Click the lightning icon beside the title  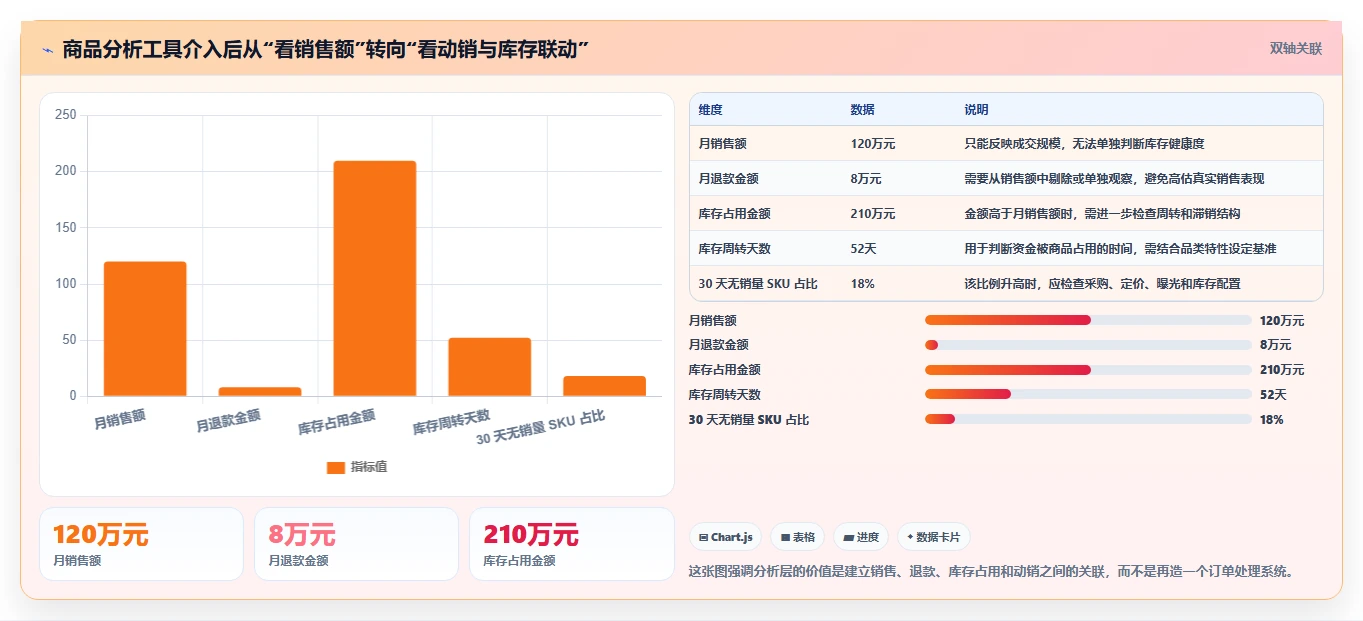point(47,49)
